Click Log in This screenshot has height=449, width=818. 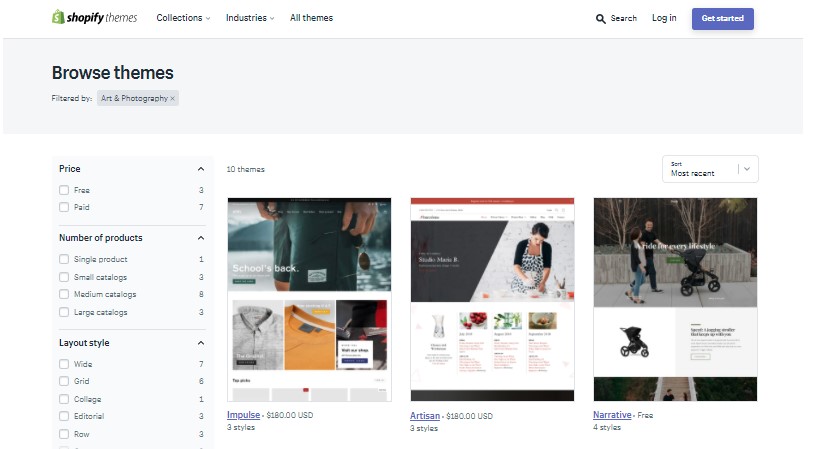tap(664, 18)
